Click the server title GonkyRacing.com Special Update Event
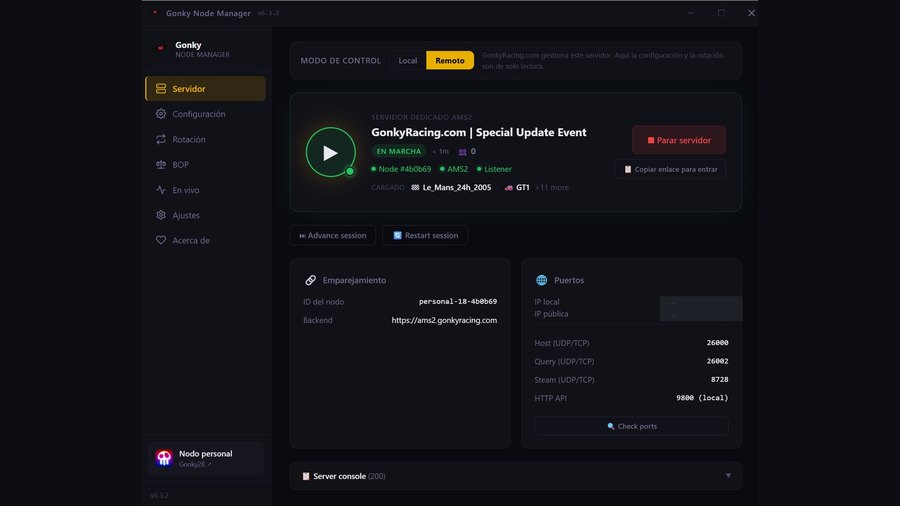Viewport: 900px width, 506px height. click(x=479, y=133)
